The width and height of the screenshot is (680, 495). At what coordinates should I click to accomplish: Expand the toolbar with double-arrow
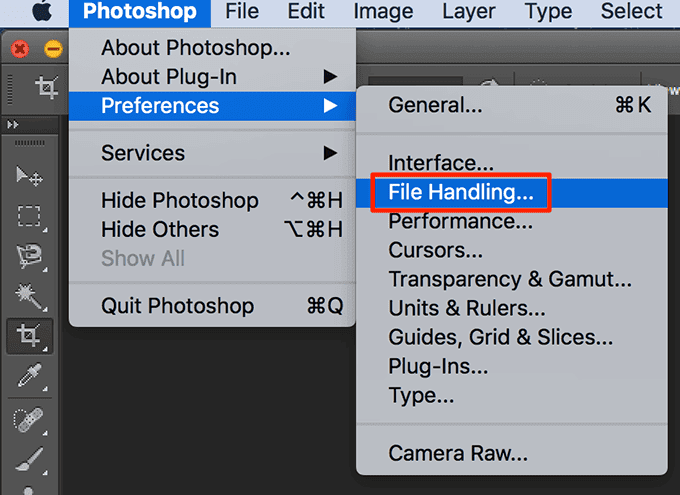point(13,125)
